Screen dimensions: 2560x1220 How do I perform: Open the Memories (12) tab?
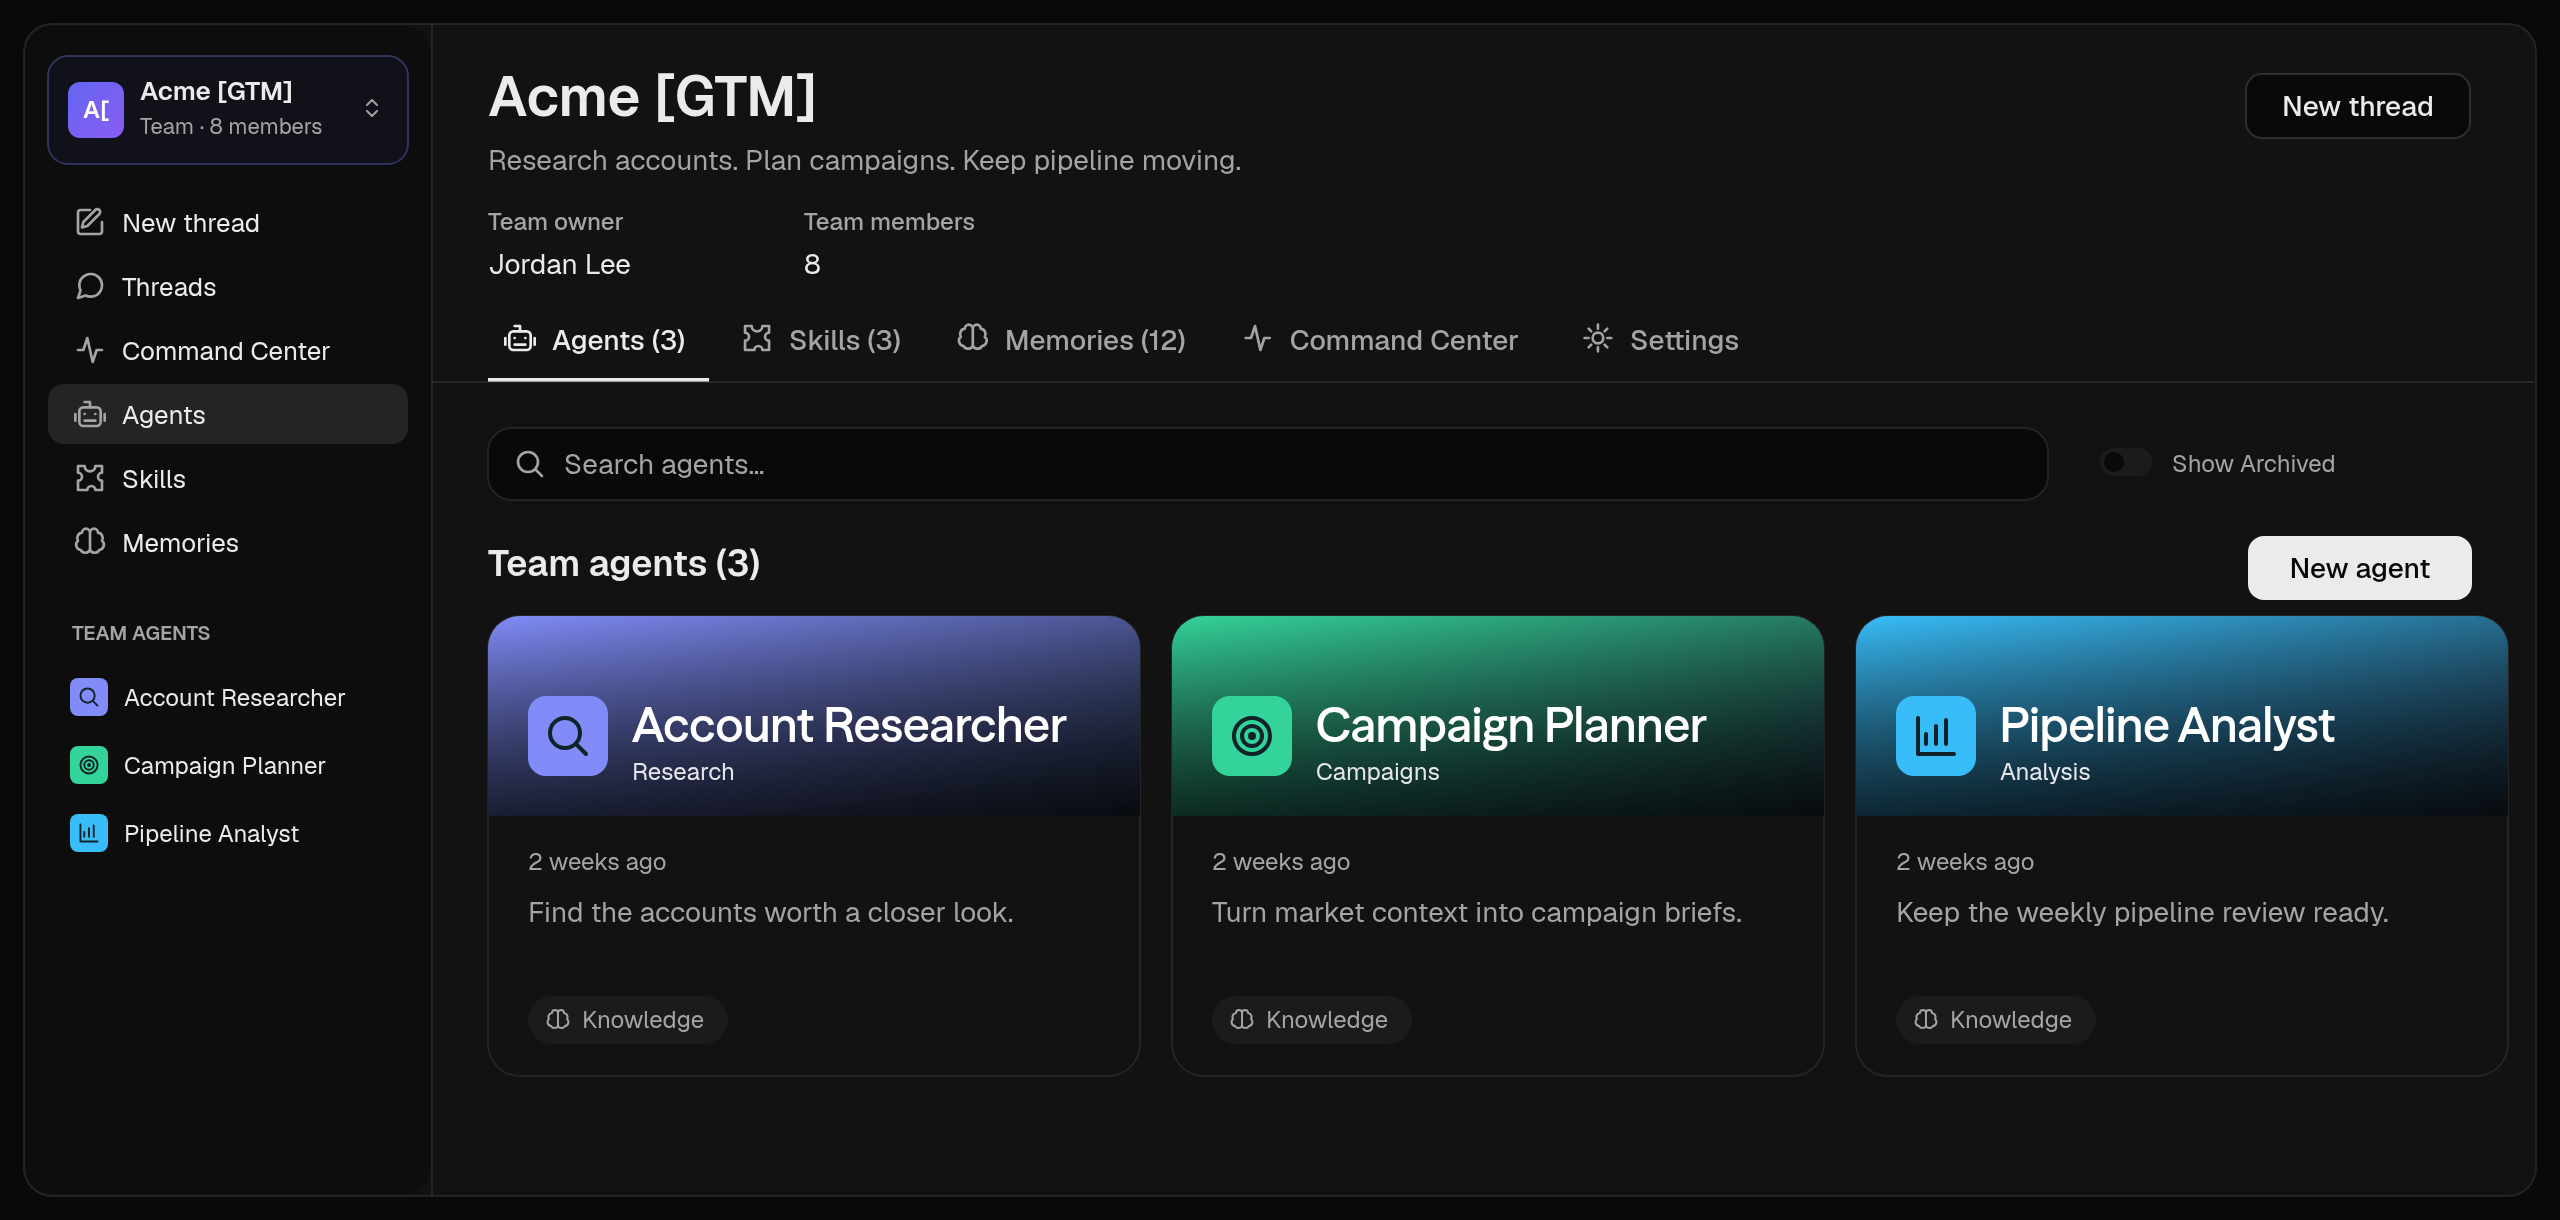pos(1072,340)
